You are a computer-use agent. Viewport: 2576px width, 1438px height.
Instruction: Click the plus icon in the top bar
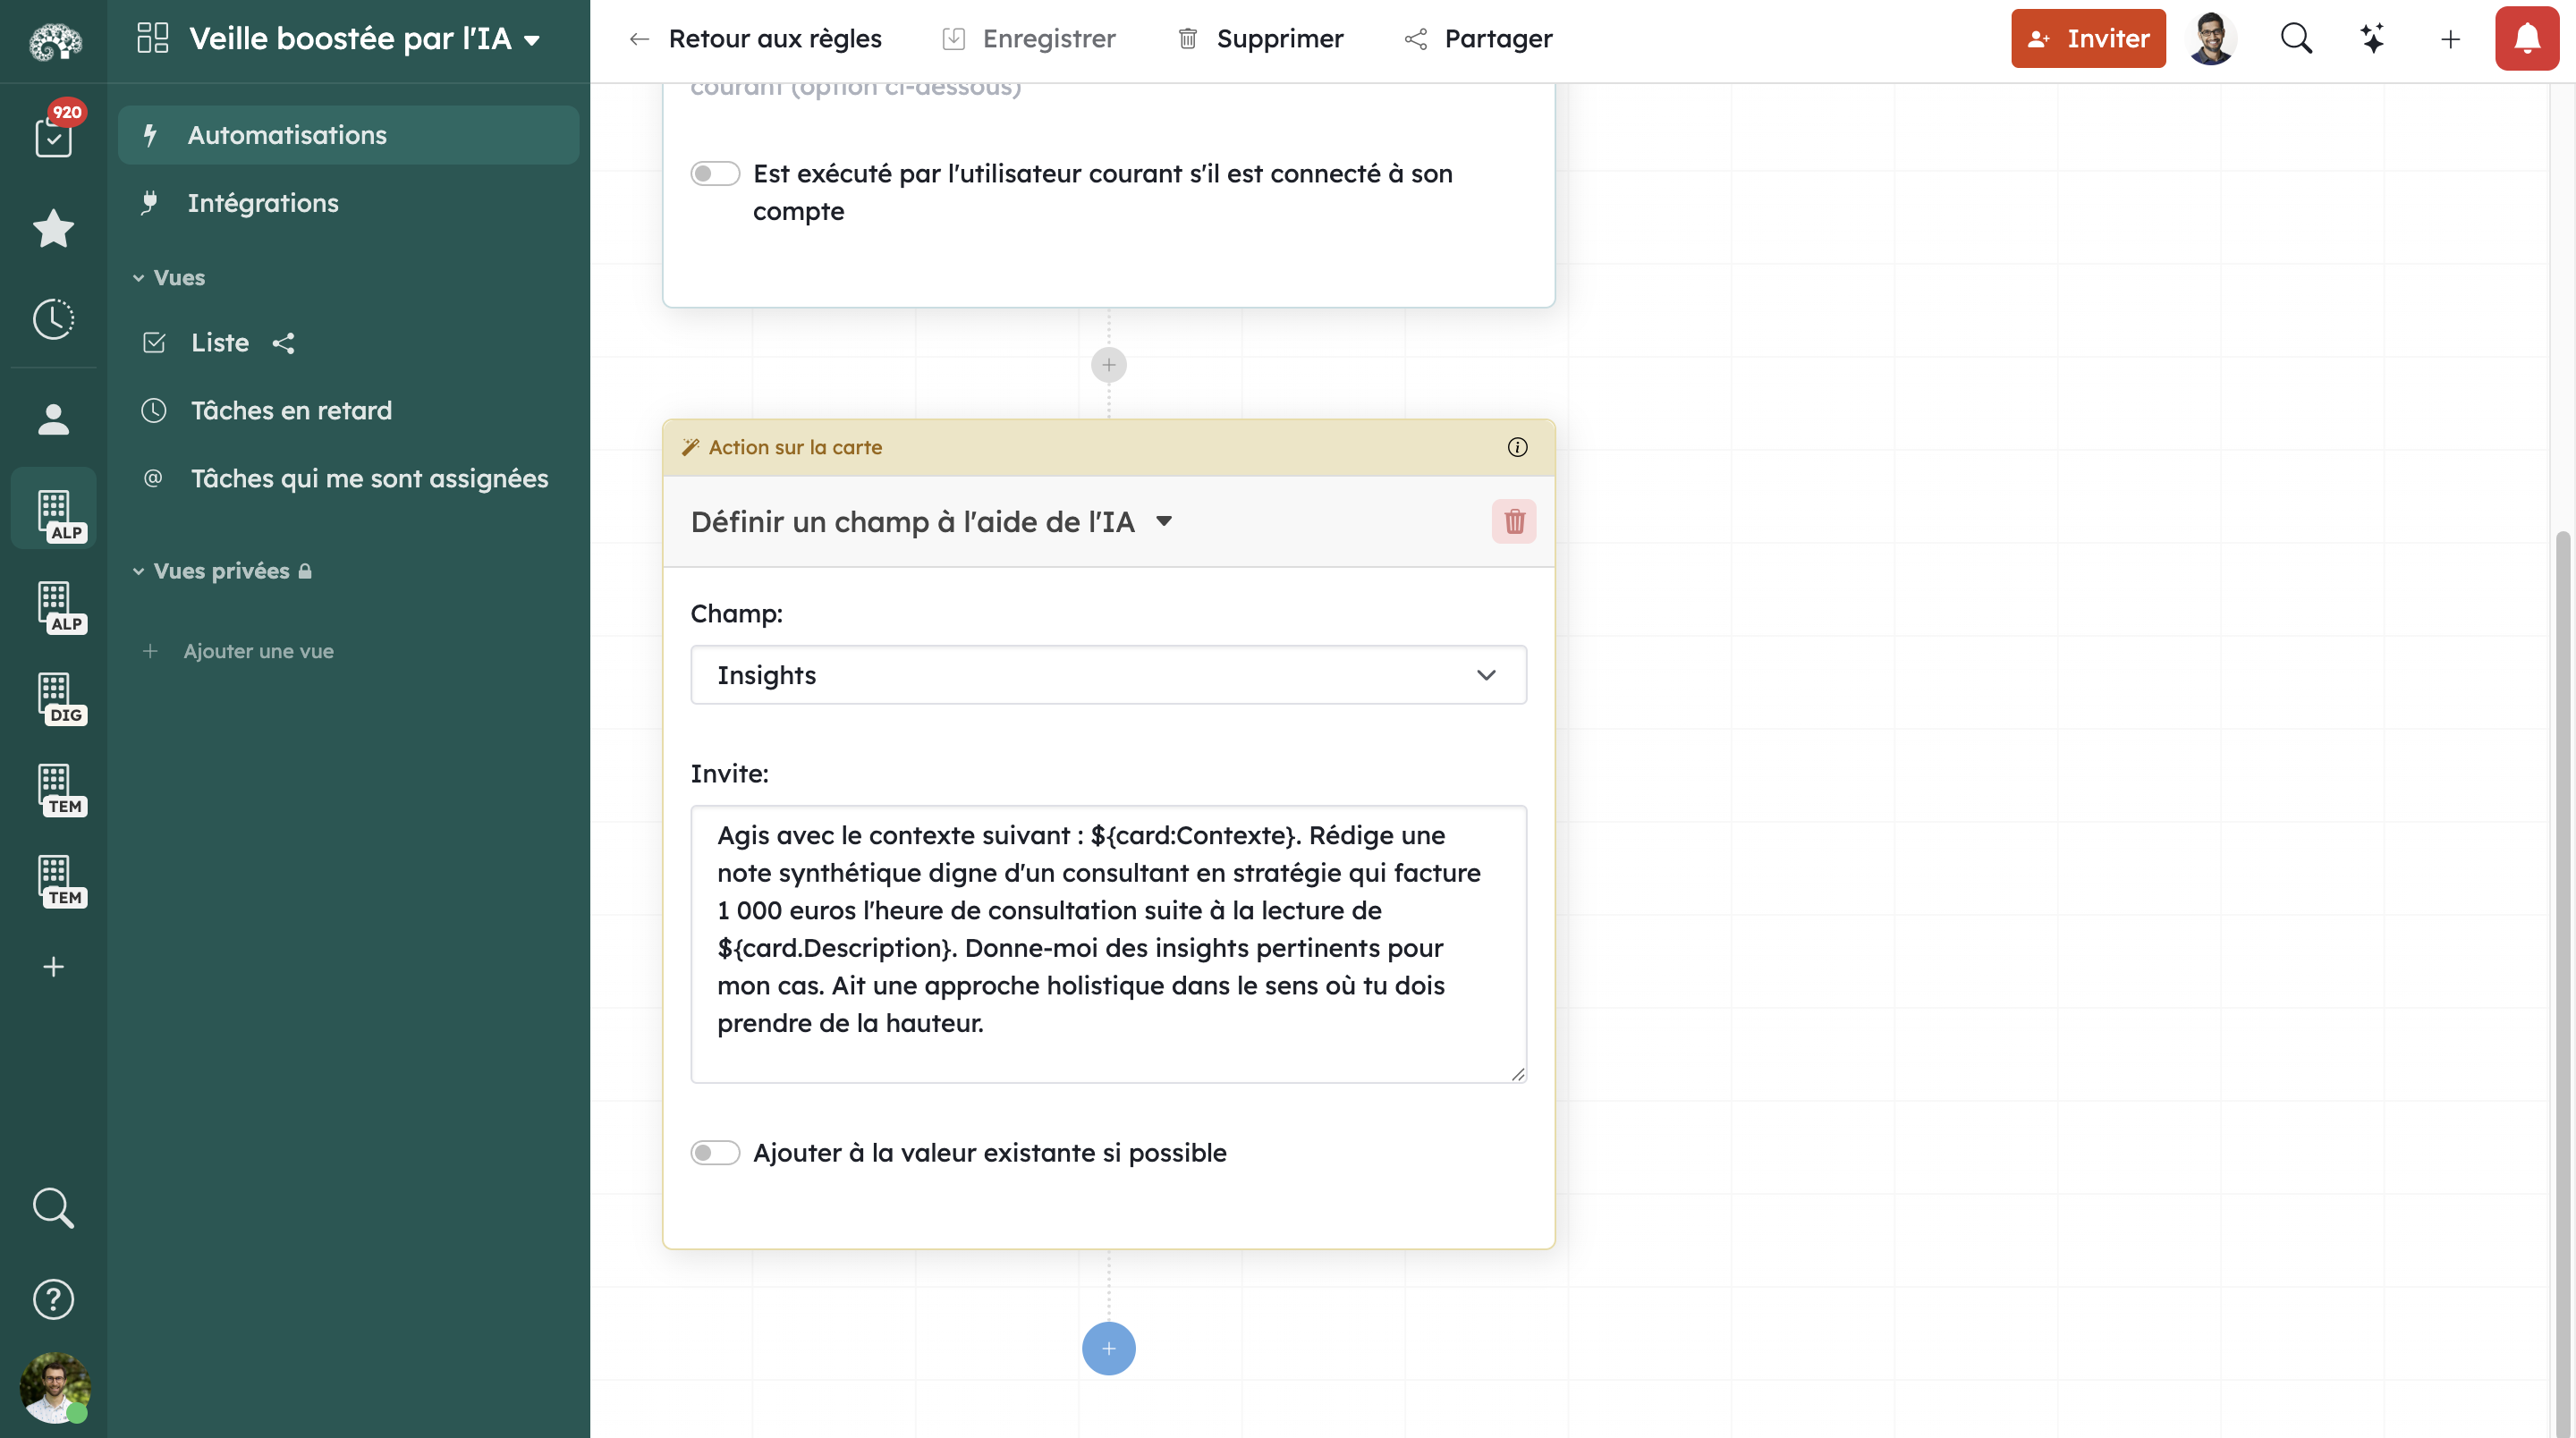point(2450,40)
